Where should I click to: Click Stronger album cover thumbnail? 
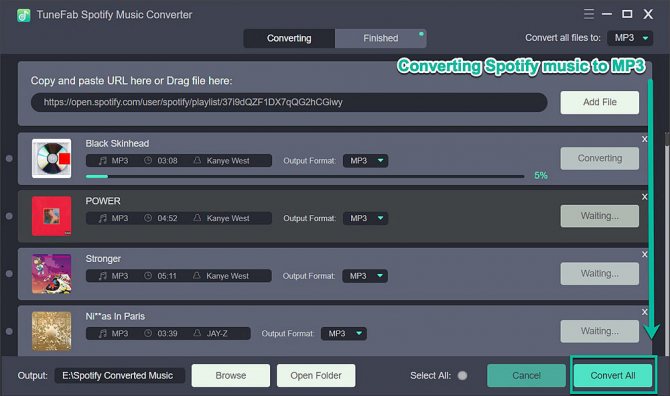[x=52, y=274]
